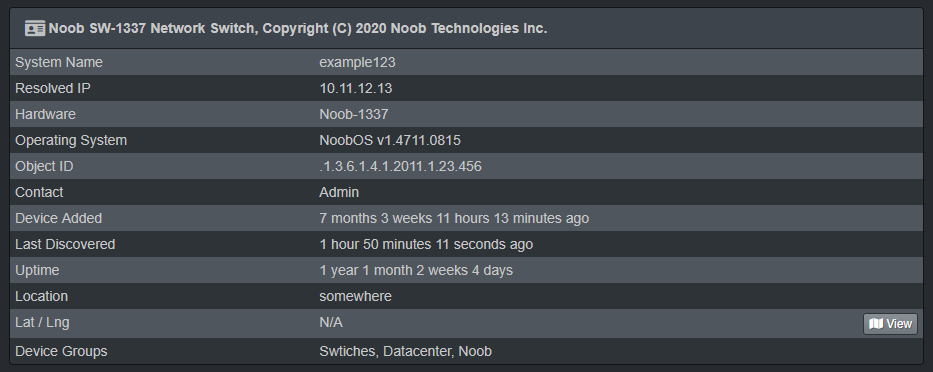933x372 pixels.
Task: Click the ID card icon in header
Action: [35, 29]
